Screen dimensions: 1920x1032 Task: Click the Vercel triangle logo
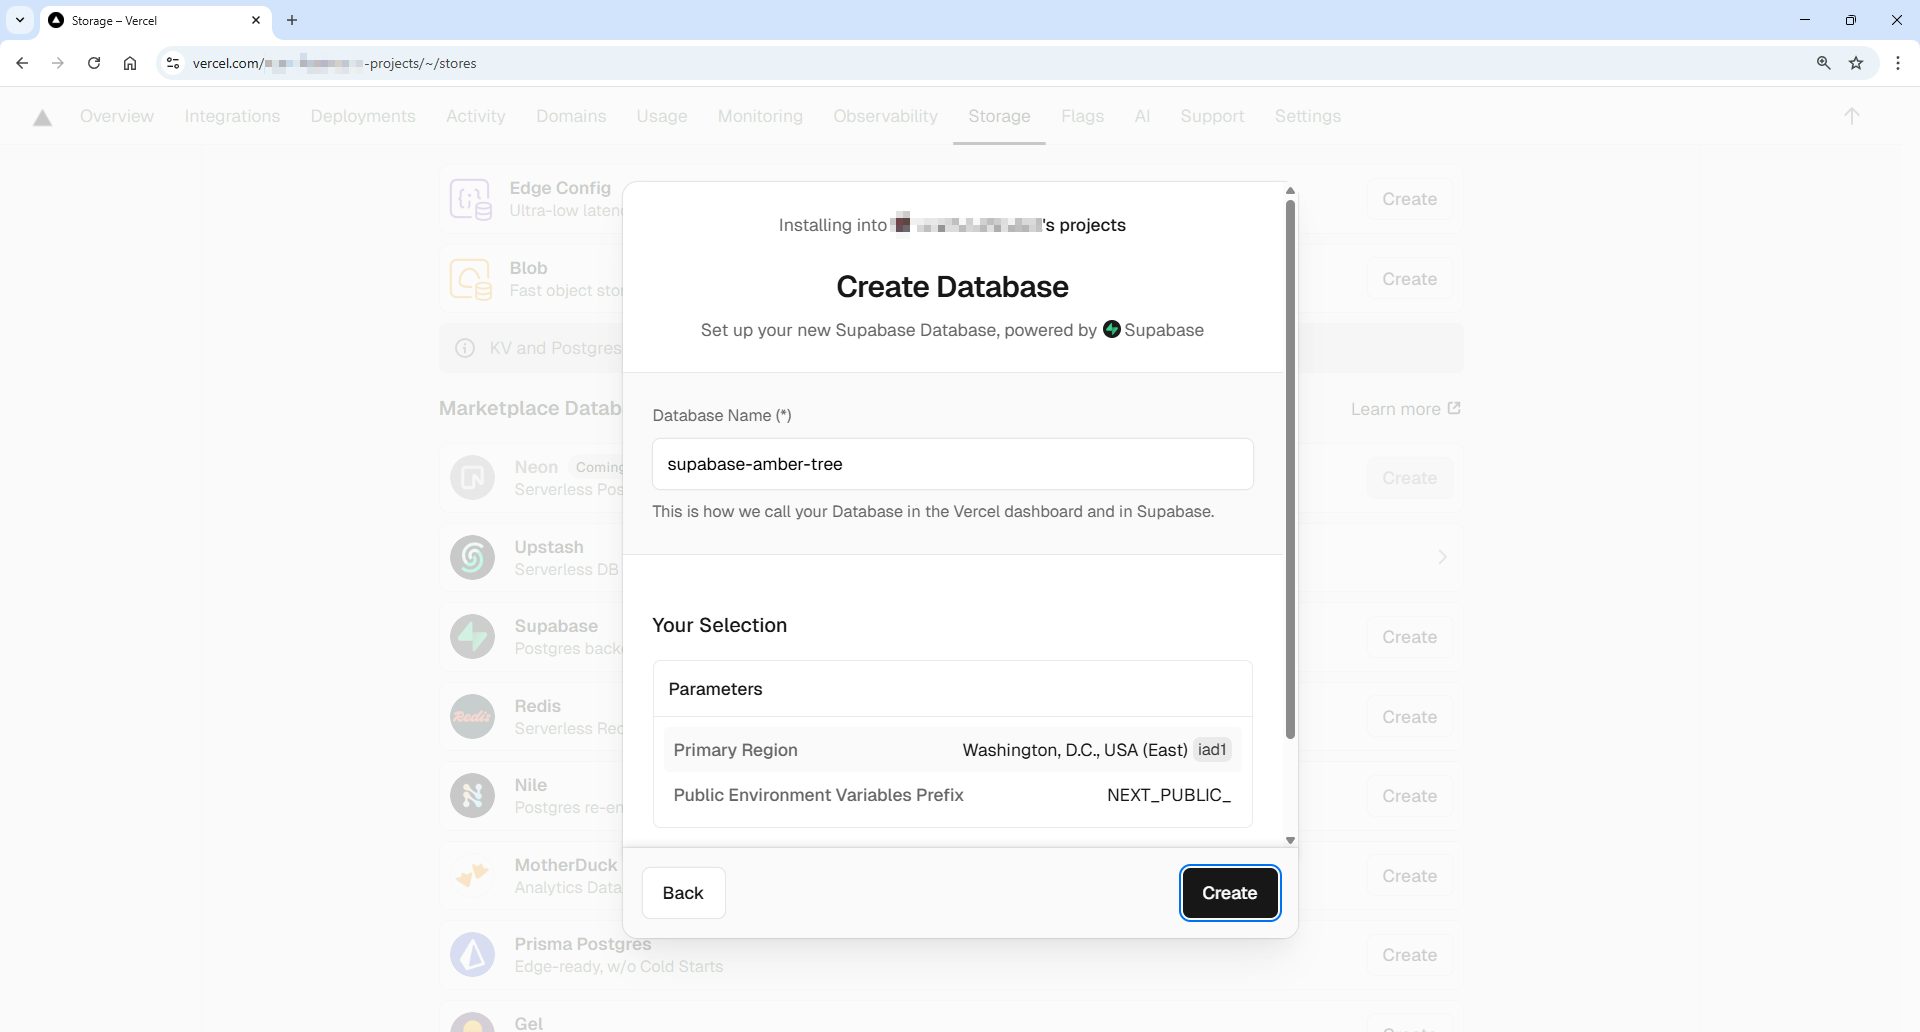pos(42,116)
